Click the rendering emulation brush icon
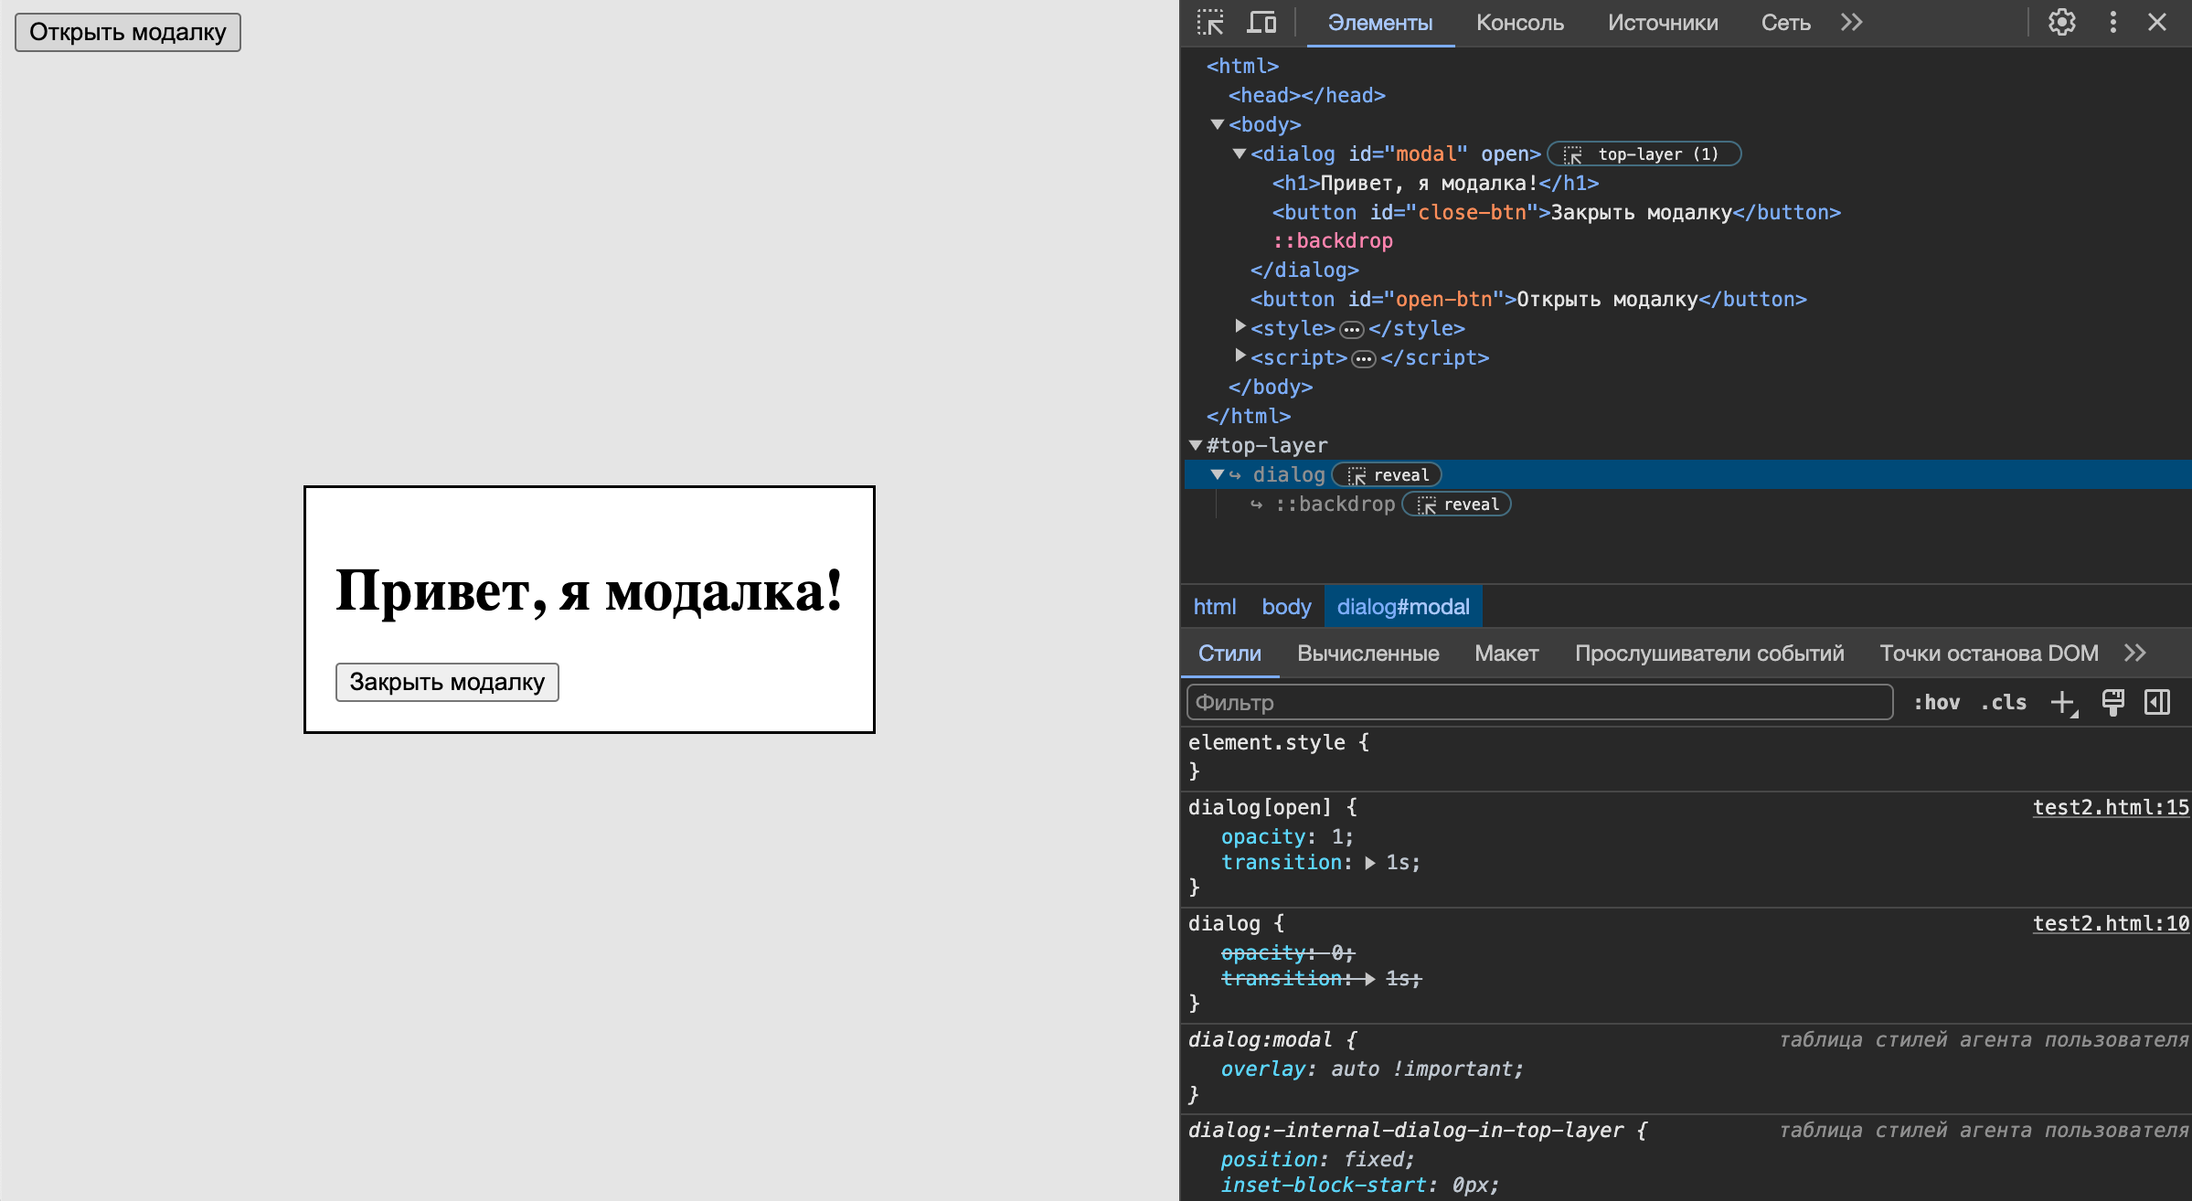 [x=2113, y=702]
